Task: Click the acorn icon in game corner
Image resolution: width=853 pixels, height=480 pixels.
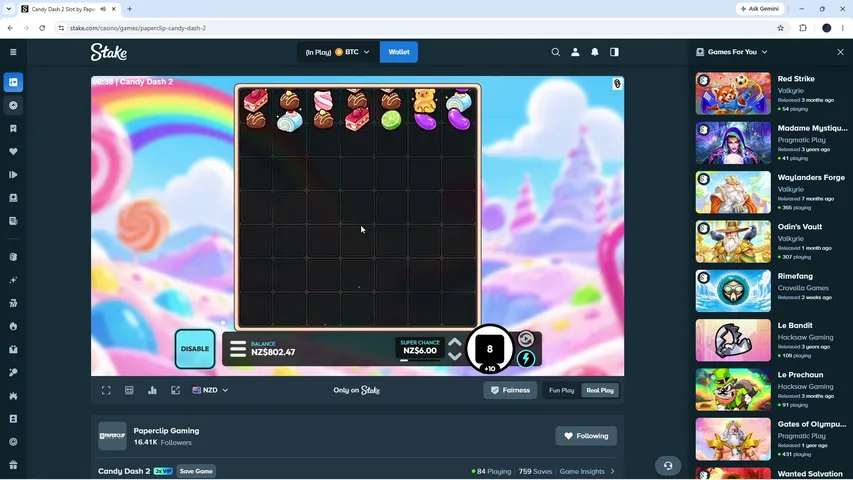Action: click(617, 84)
